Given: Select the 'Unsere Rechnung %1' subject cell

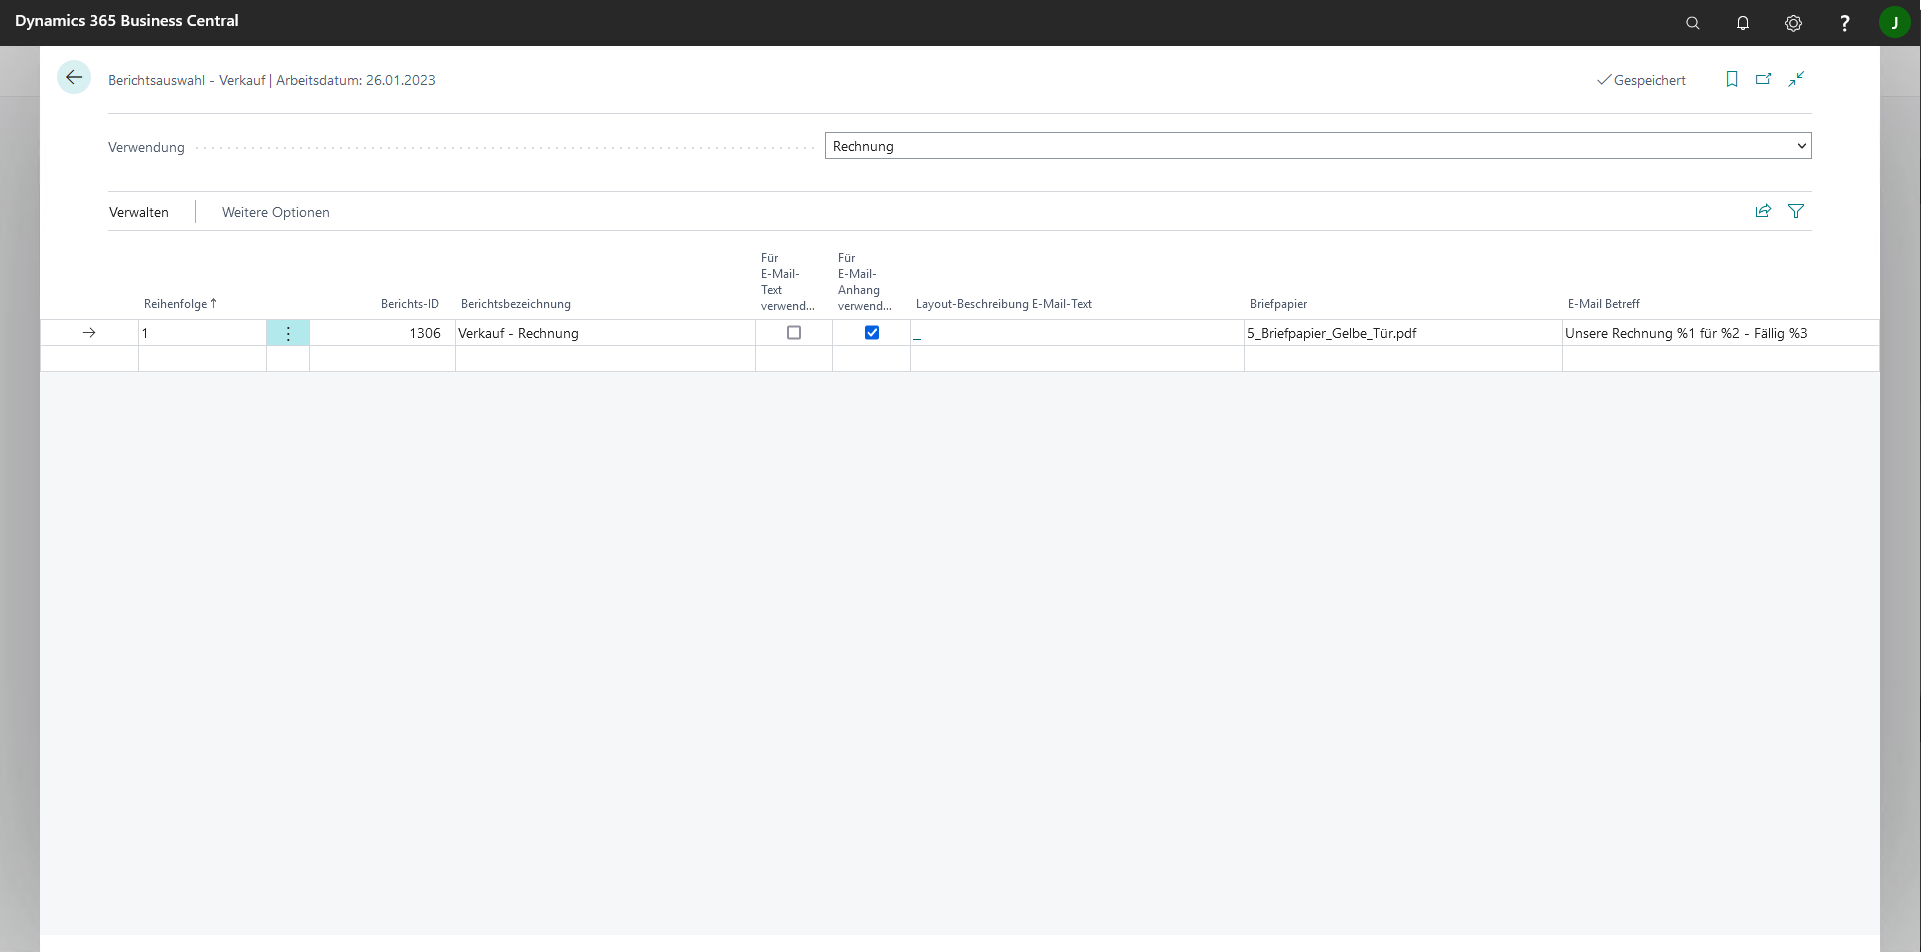Looking at the screenshot, I should click(x=1720, y=333).
